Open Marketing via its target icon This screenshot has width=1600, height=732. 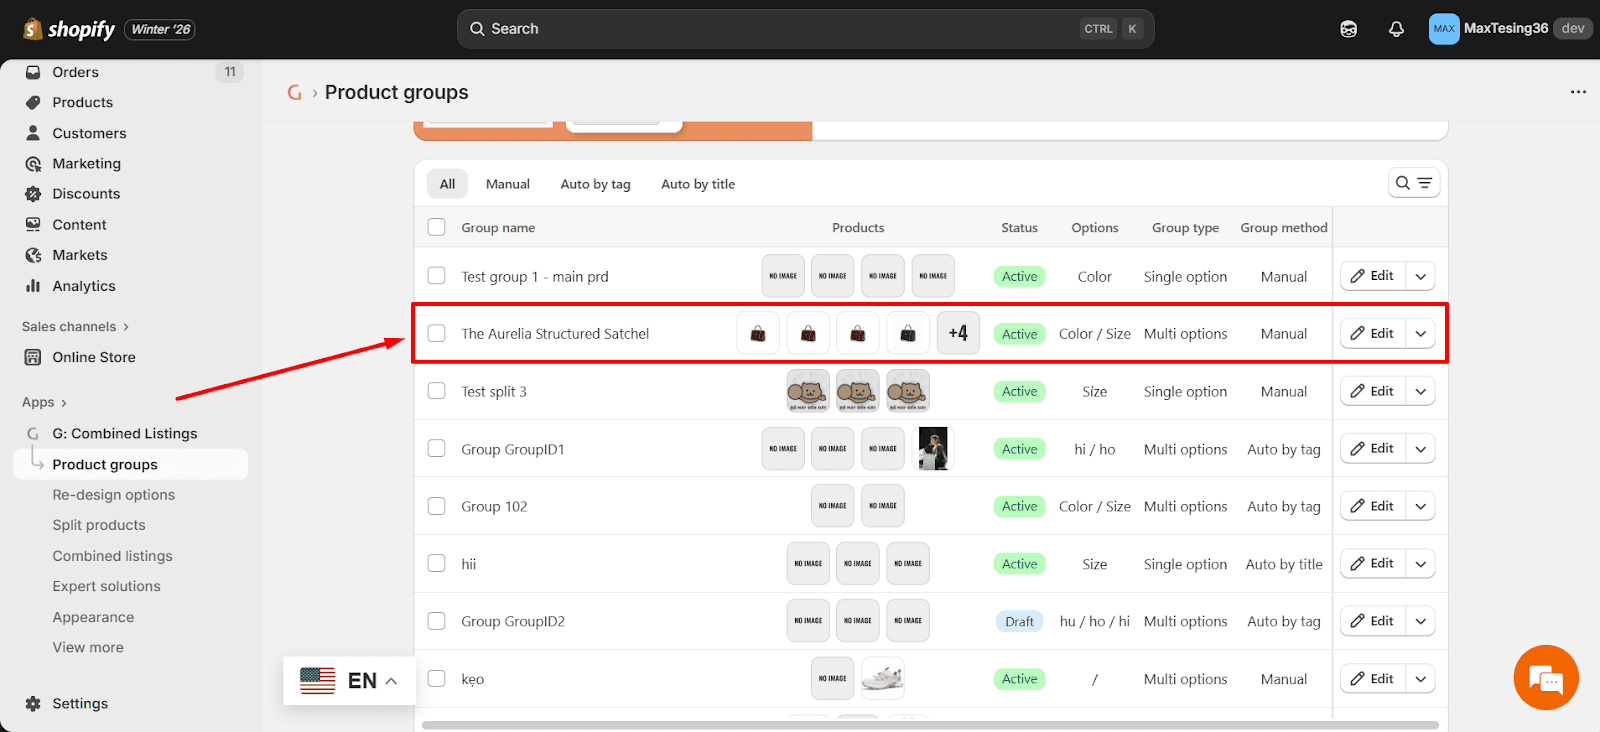click(x=33, y=164)
